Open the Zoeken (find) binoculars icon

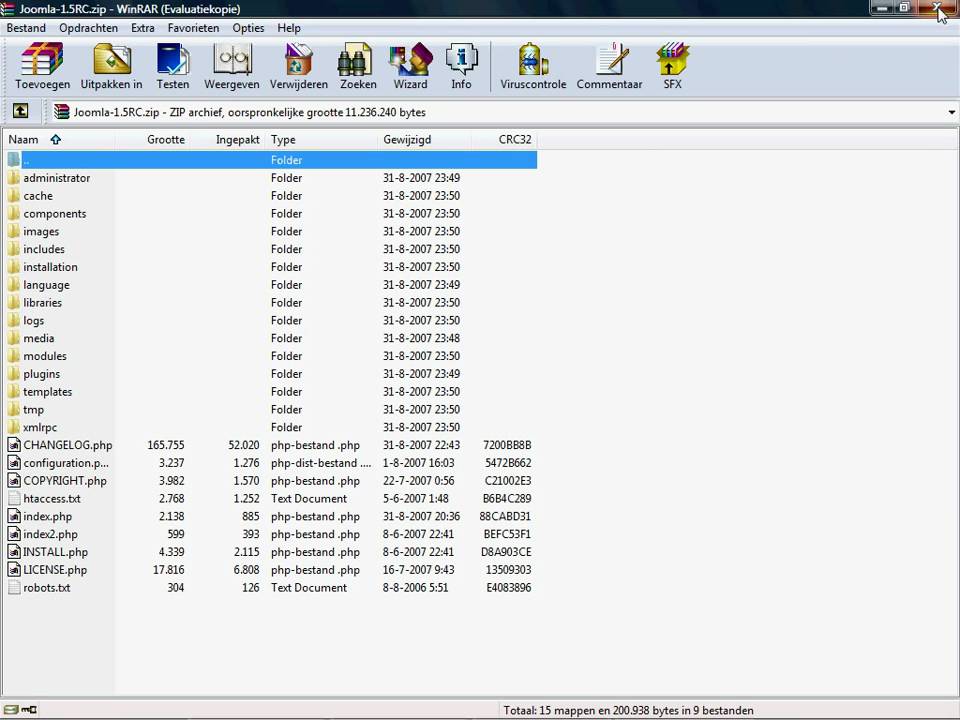click(358, 66)
